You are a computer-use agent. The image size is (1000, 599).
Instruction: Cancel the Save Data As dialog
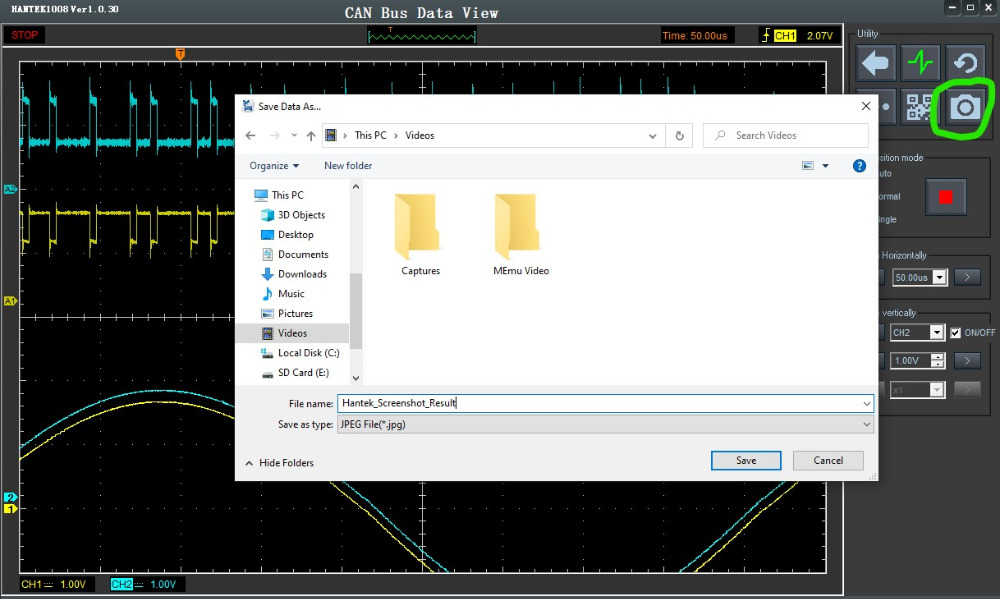828,460
